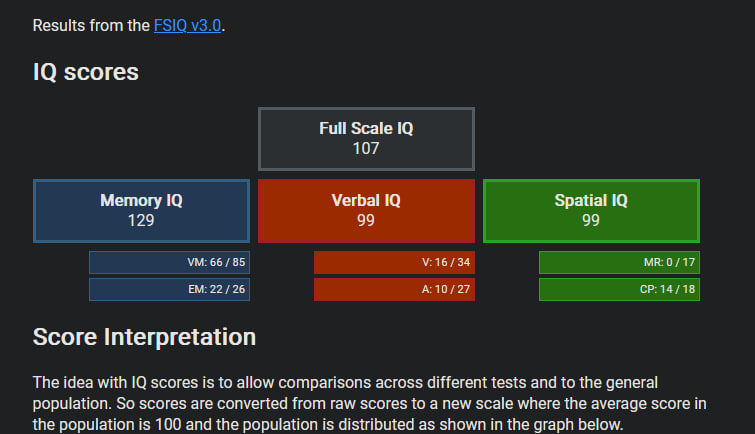Click the IQ scores heading

pyautogui.click(x=86, y=72)
